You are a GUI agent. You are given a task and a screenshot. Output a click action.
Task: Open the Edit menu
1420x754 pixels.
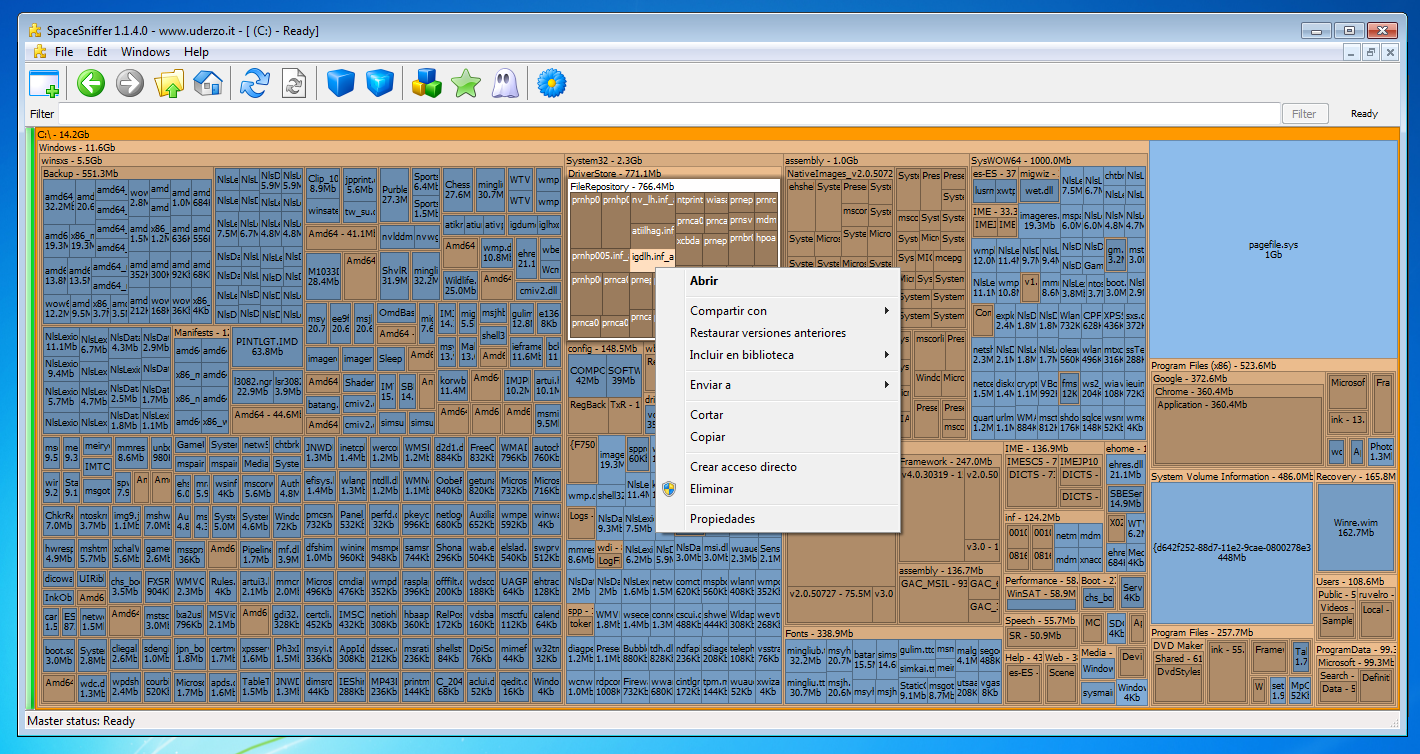[97, 52]
